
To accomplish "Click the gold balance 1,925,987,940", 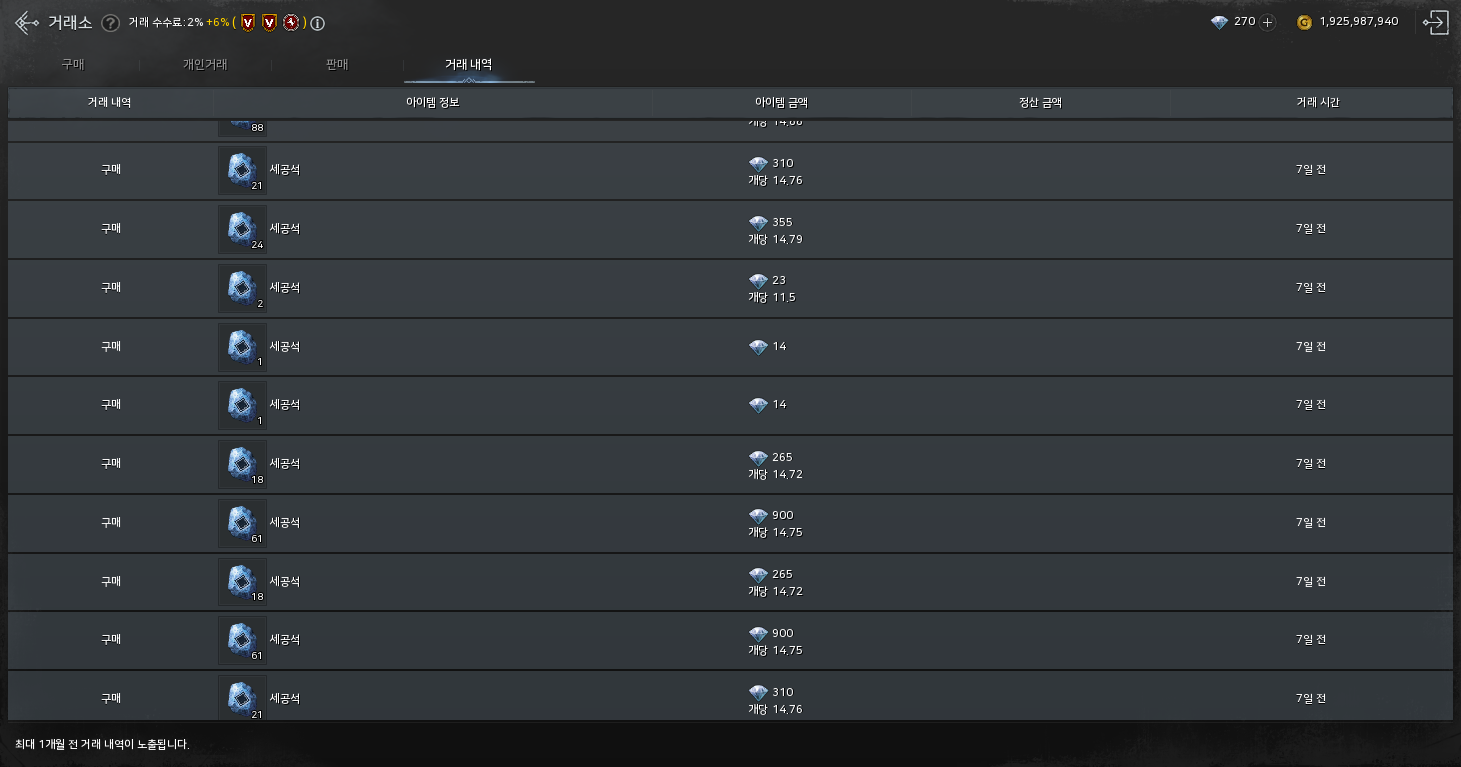I will 1359,22.
